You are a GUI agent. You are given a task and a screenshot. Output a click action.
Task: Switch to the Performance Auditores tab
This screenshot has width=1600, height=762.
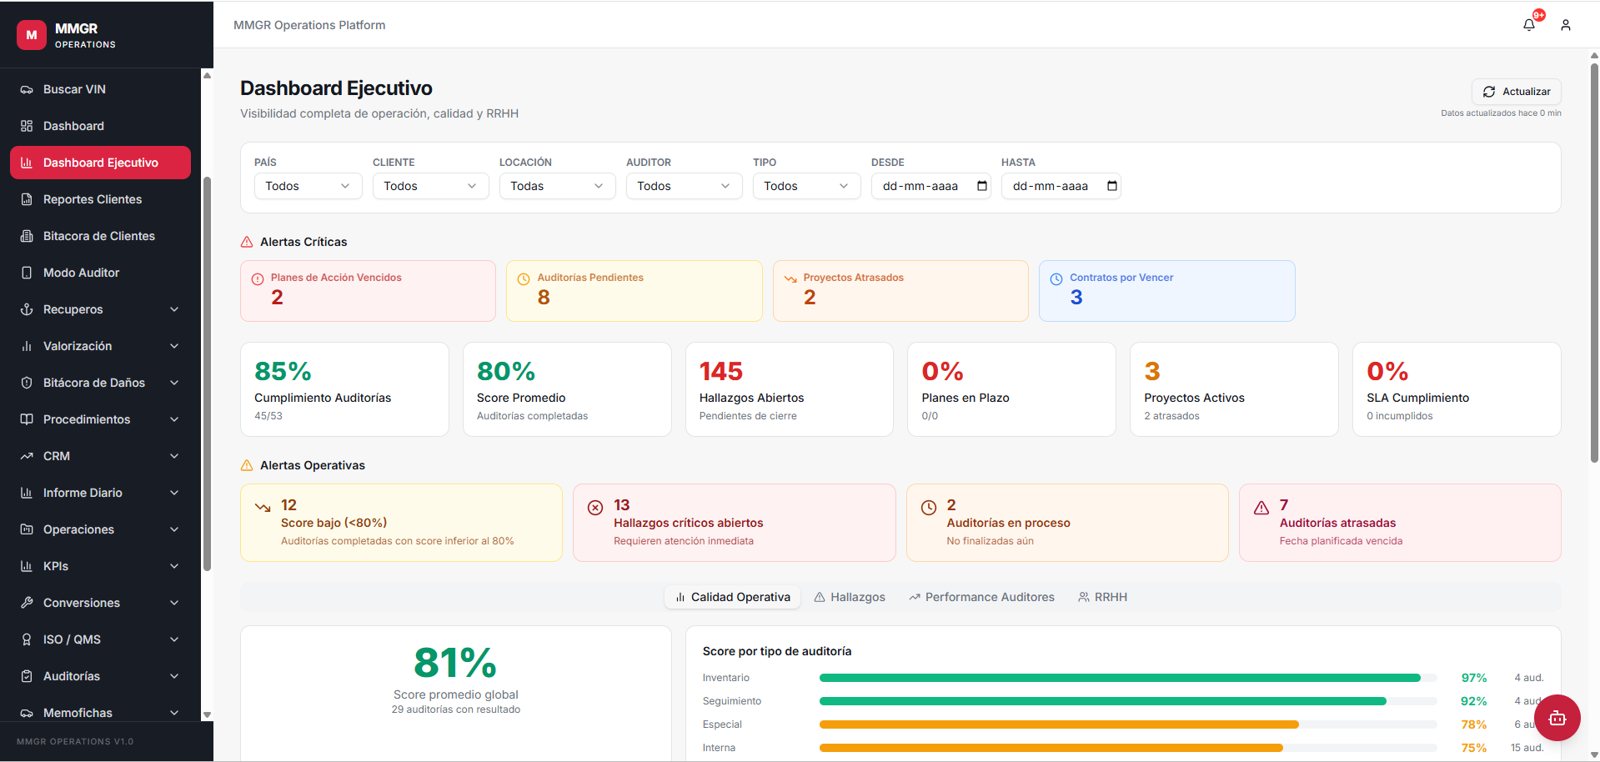(981, 597)
